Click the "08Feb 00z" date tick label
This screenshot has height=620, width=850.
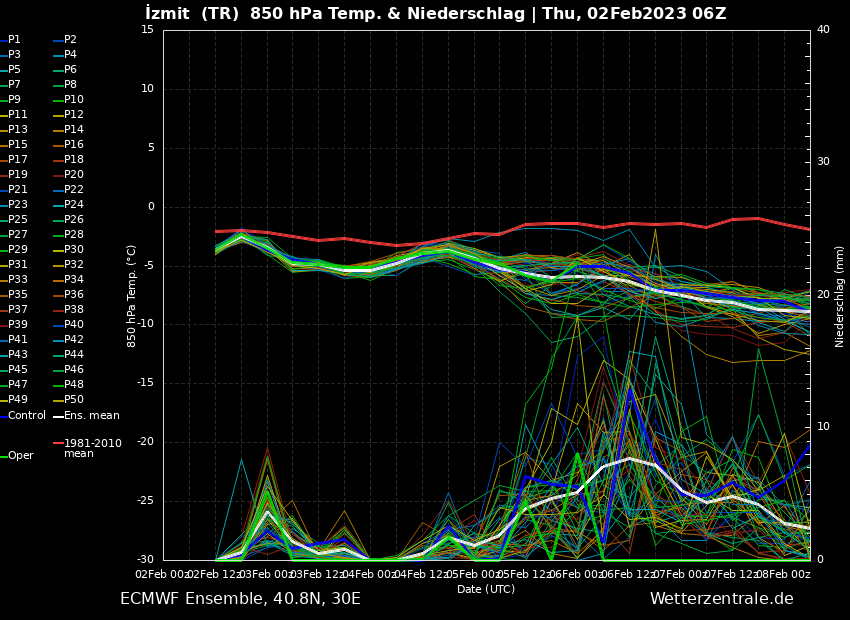coord(785,574)
